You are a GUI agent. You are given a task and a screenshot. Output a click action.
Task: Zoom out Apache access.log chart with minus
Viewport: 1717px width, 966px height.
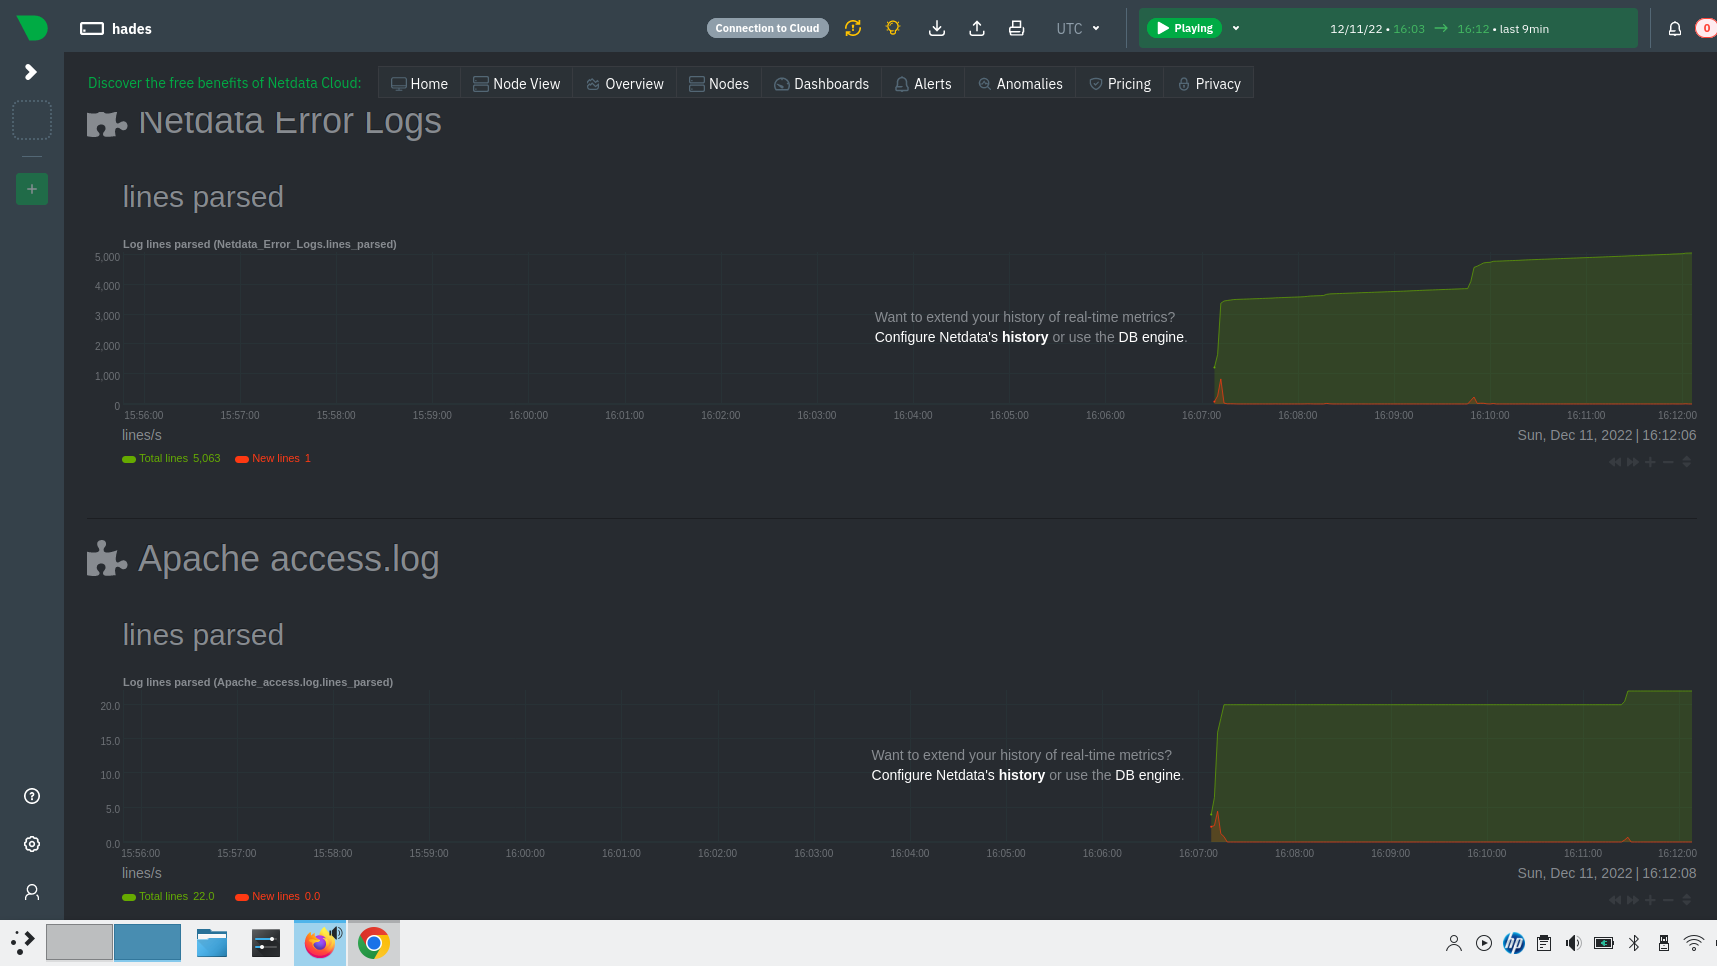[1668, 900]
